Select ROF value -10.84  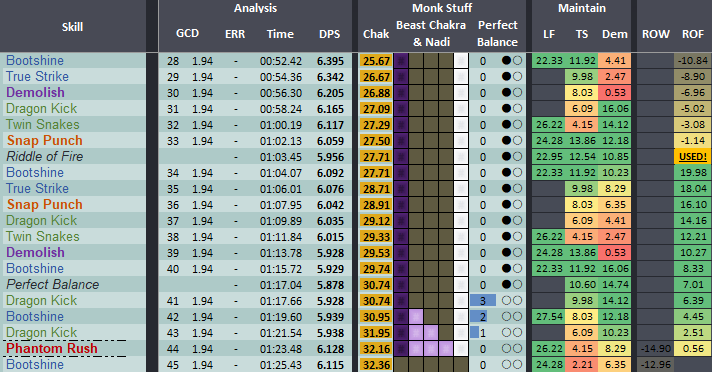point(692,61)
